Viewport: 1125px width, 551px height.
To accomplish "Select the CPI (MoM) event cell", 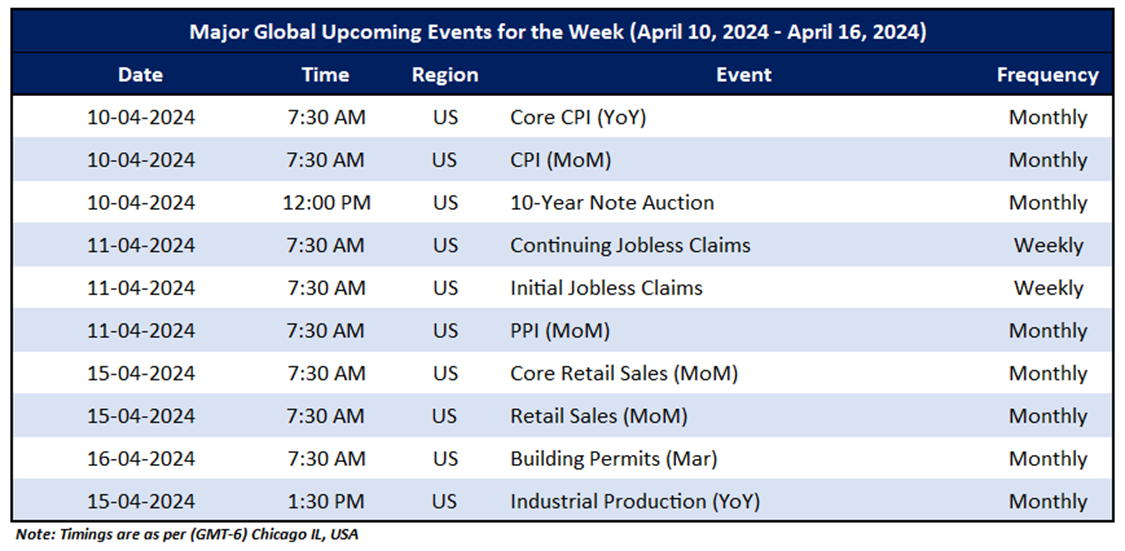I will (560, 160).
